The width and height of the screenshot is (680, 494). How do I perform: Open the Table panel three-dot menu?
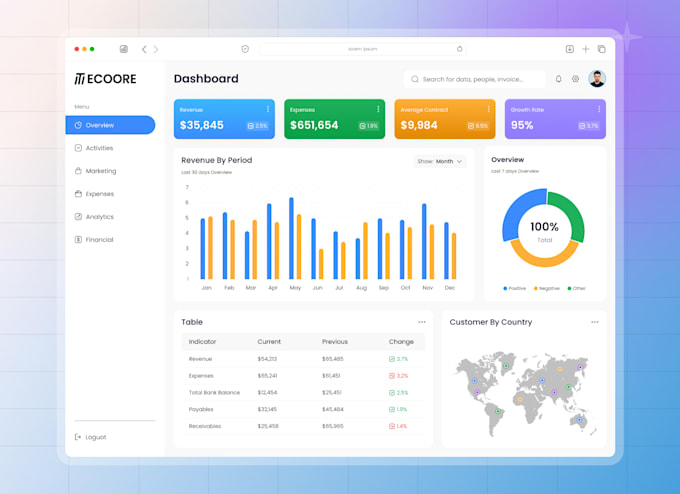coord(422,322)
